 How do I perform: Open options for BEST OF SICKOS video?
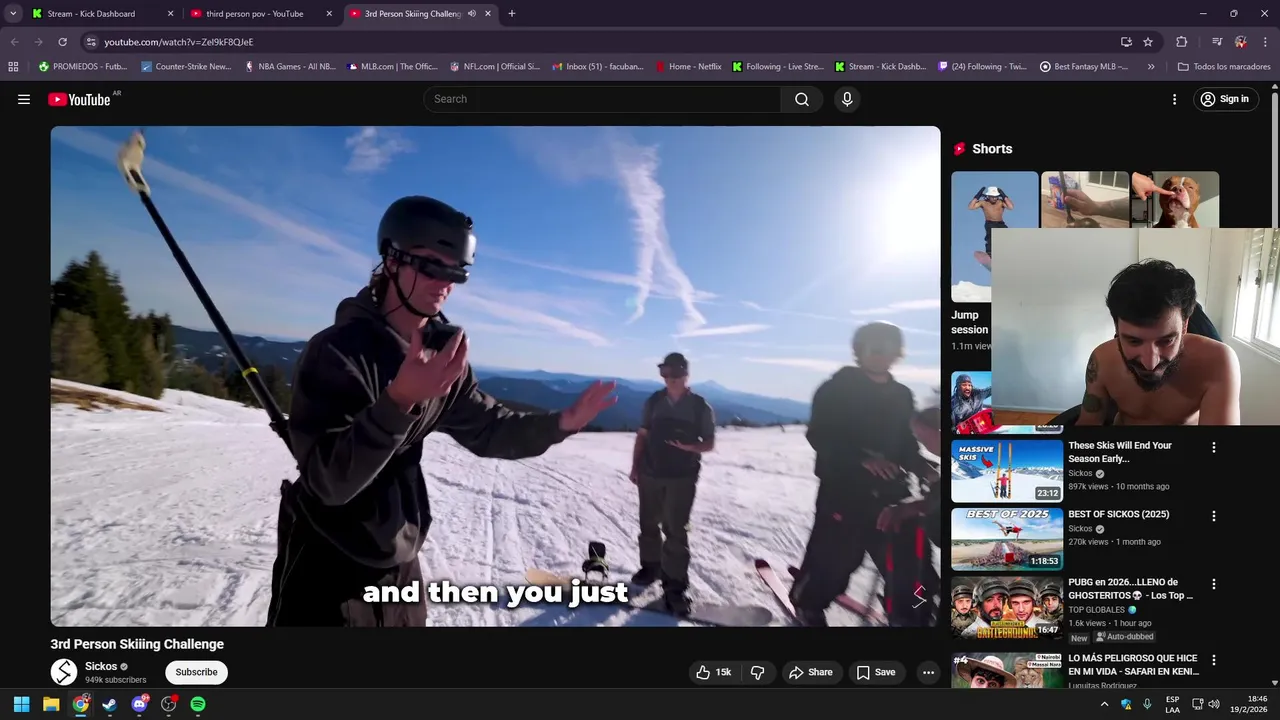[x=1214, y=516]
